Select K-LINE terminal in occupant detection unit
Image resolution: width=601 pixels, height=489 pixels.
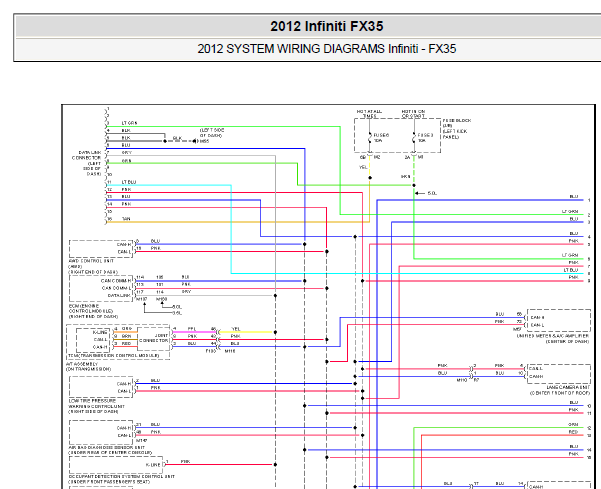point(153,464)
